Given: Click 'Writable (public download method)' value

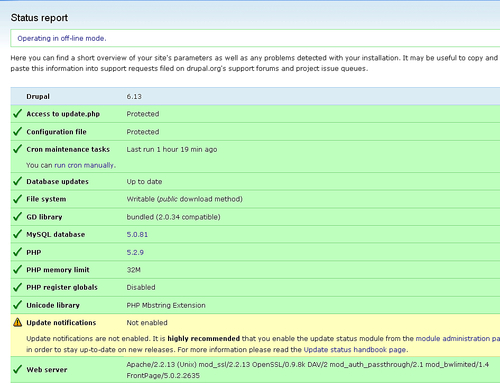Looking at the screenshot, I should click(x=184, y=199).
